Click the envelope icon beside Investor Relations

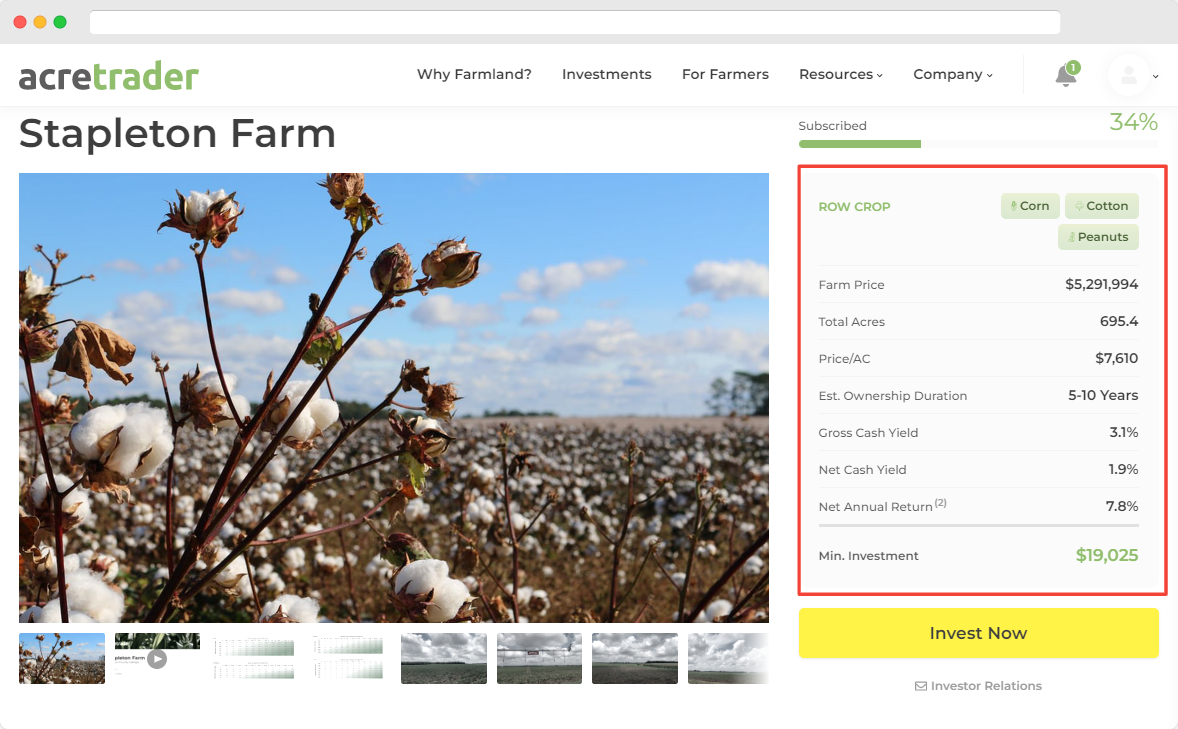(x=920, y=686)
